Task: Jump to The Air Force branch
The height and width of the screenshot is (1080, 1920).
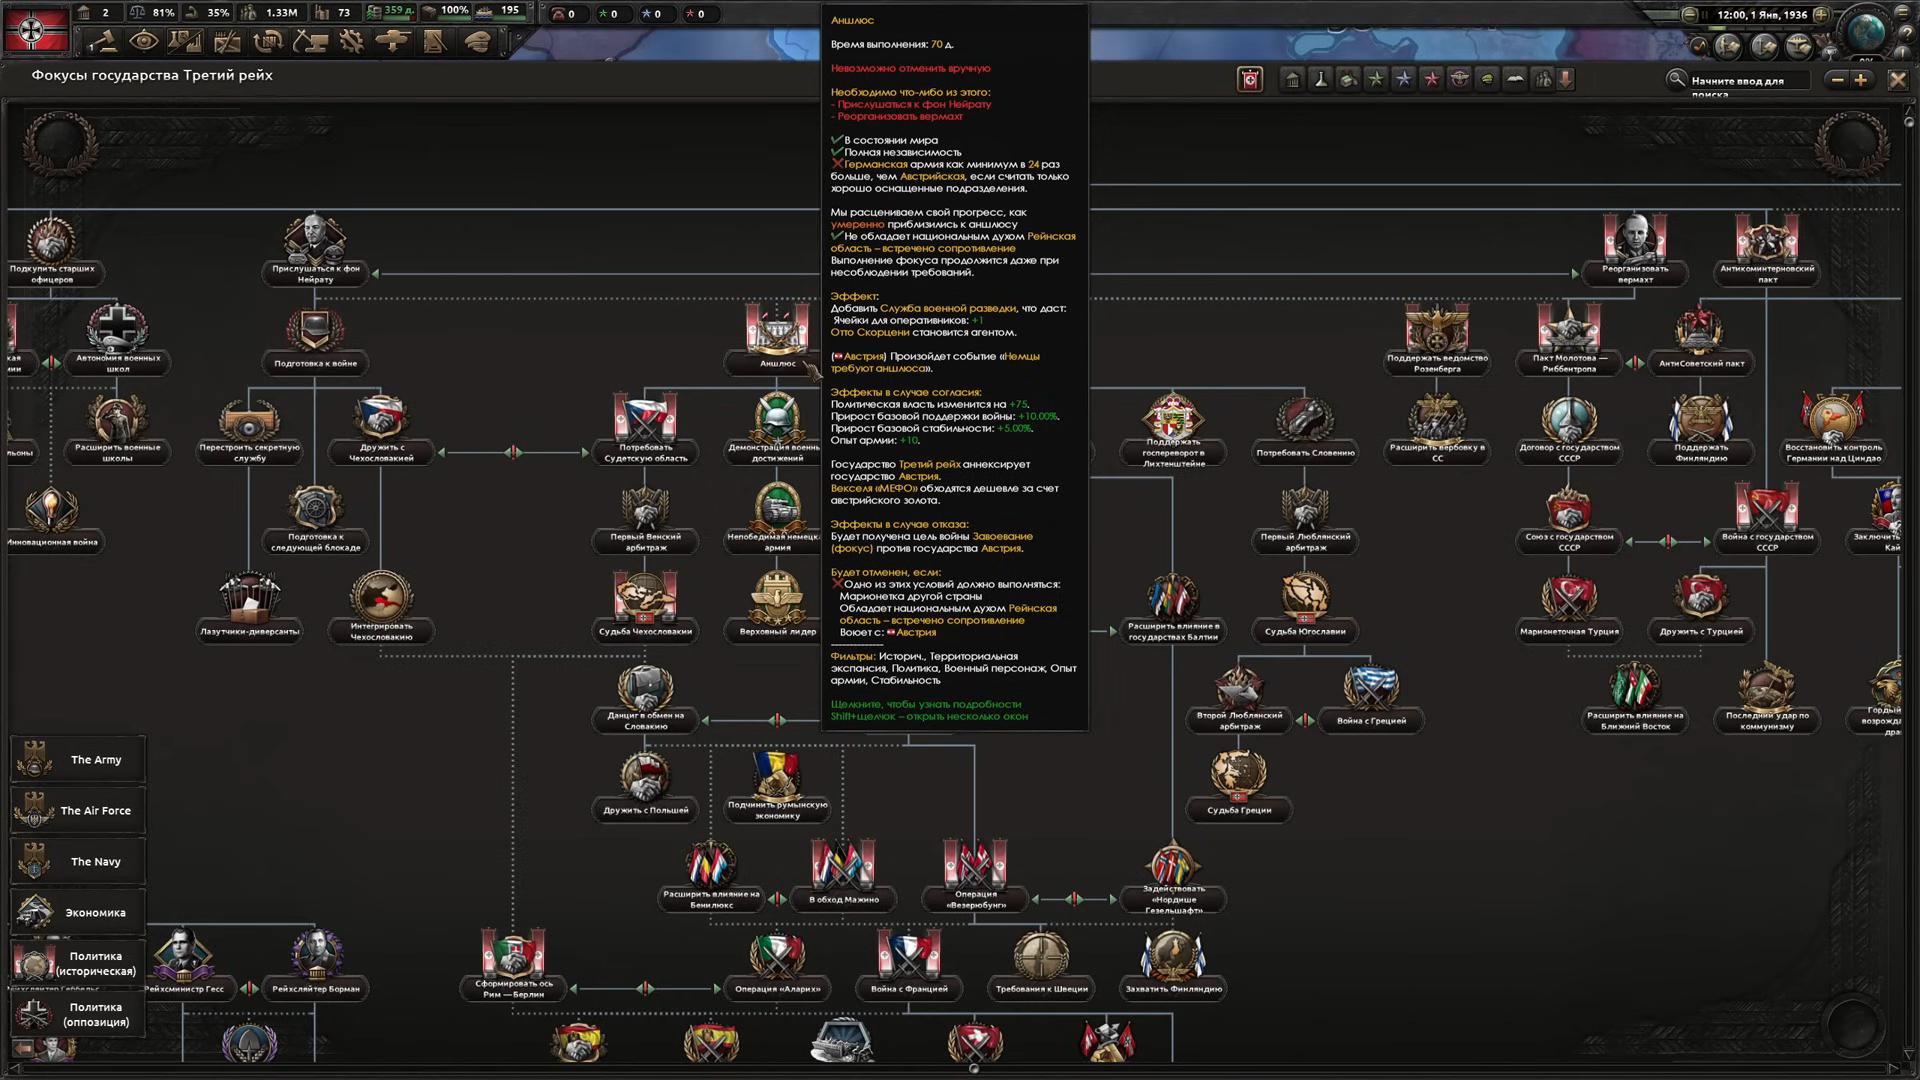Action: [78, 811]
